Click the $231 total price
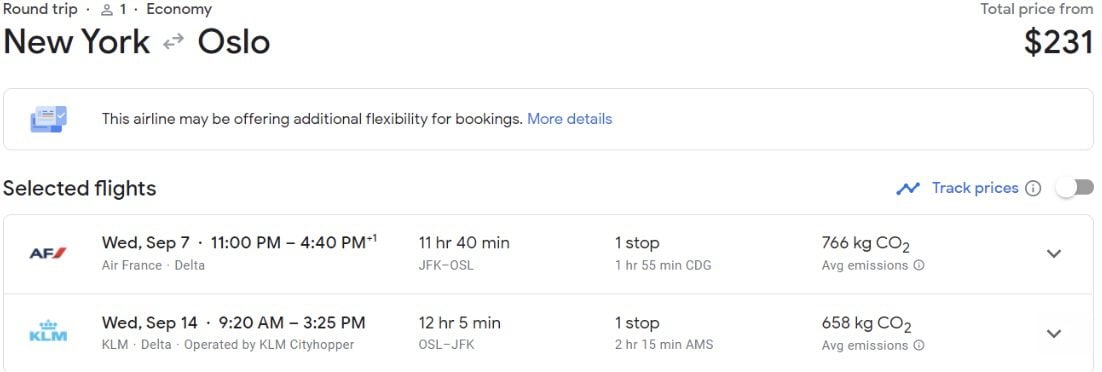The height and width of the screenshot is (372, 1102). pos(1058,42)
